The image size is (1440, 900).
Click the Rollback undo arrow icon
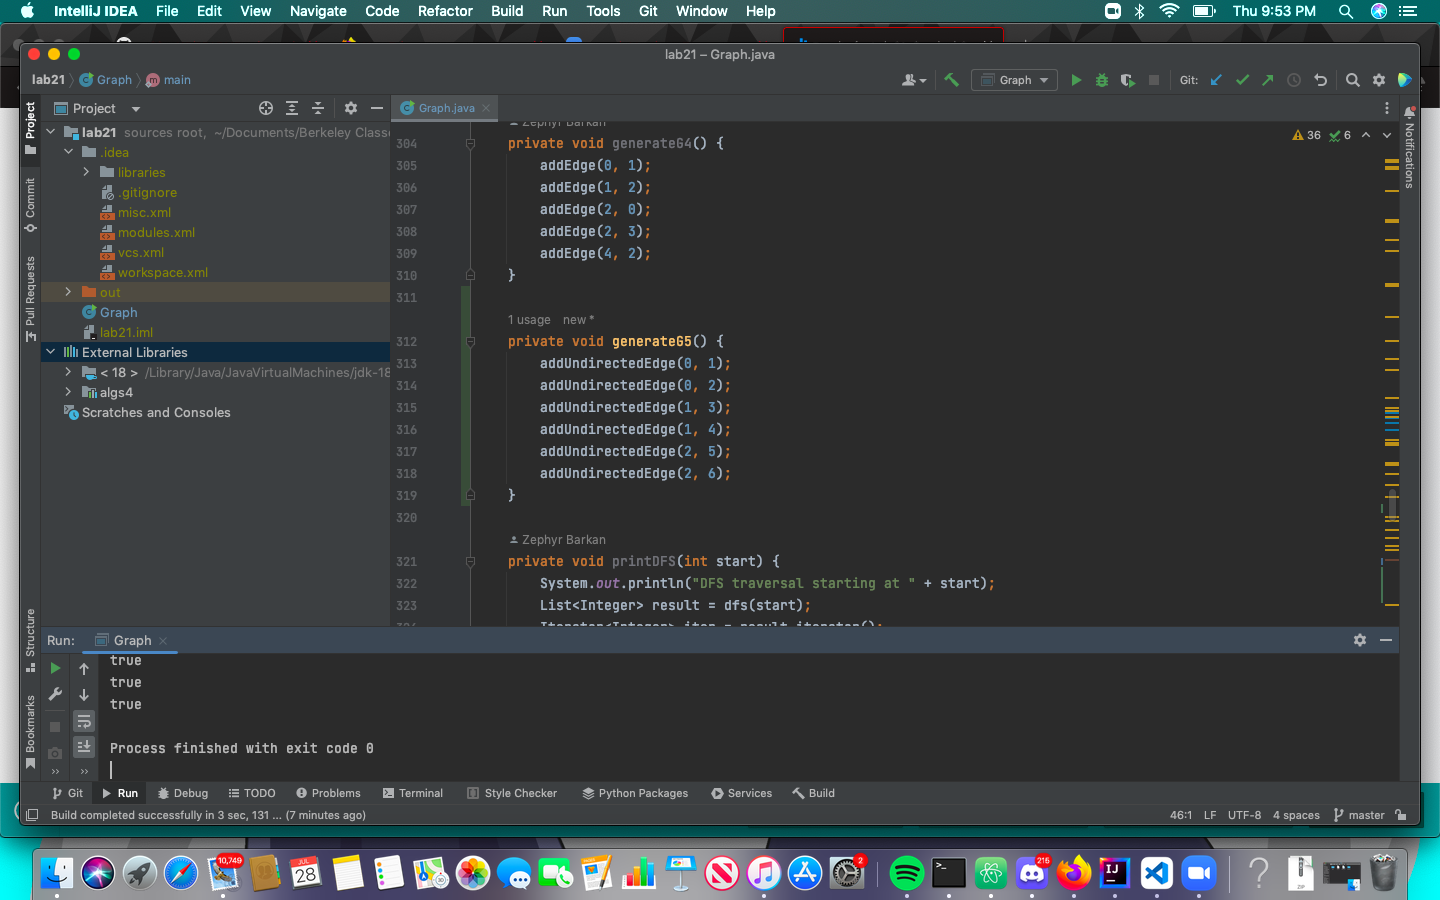pos(1320,80)
